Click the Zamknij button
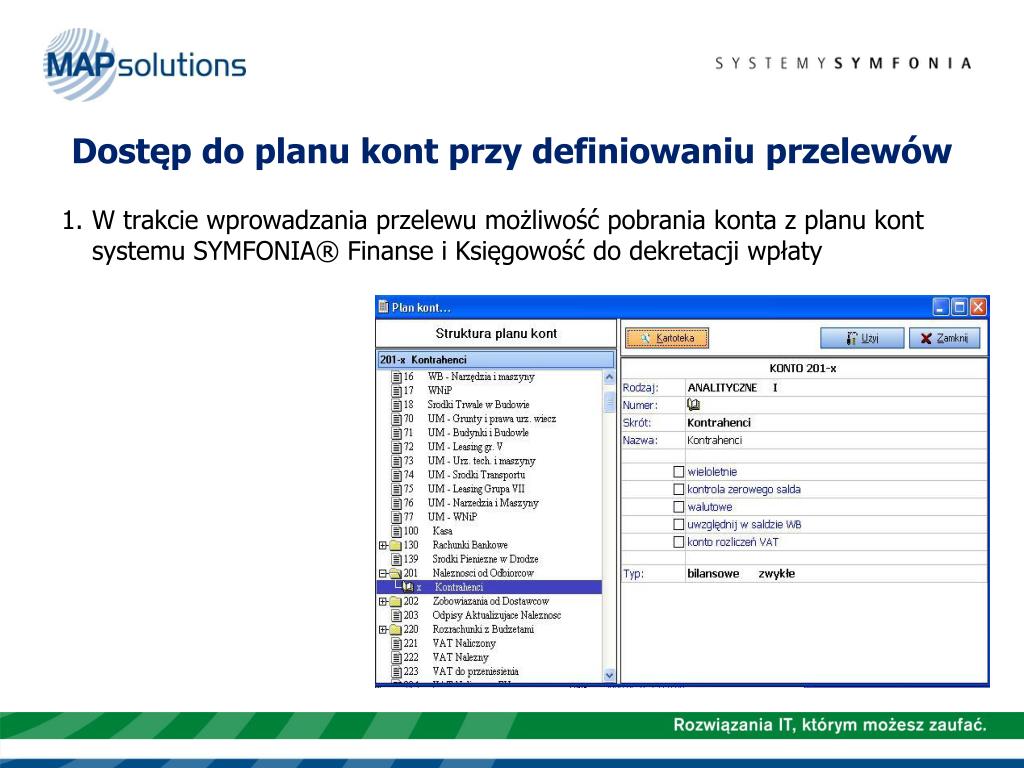 click(x=944, y=338)
